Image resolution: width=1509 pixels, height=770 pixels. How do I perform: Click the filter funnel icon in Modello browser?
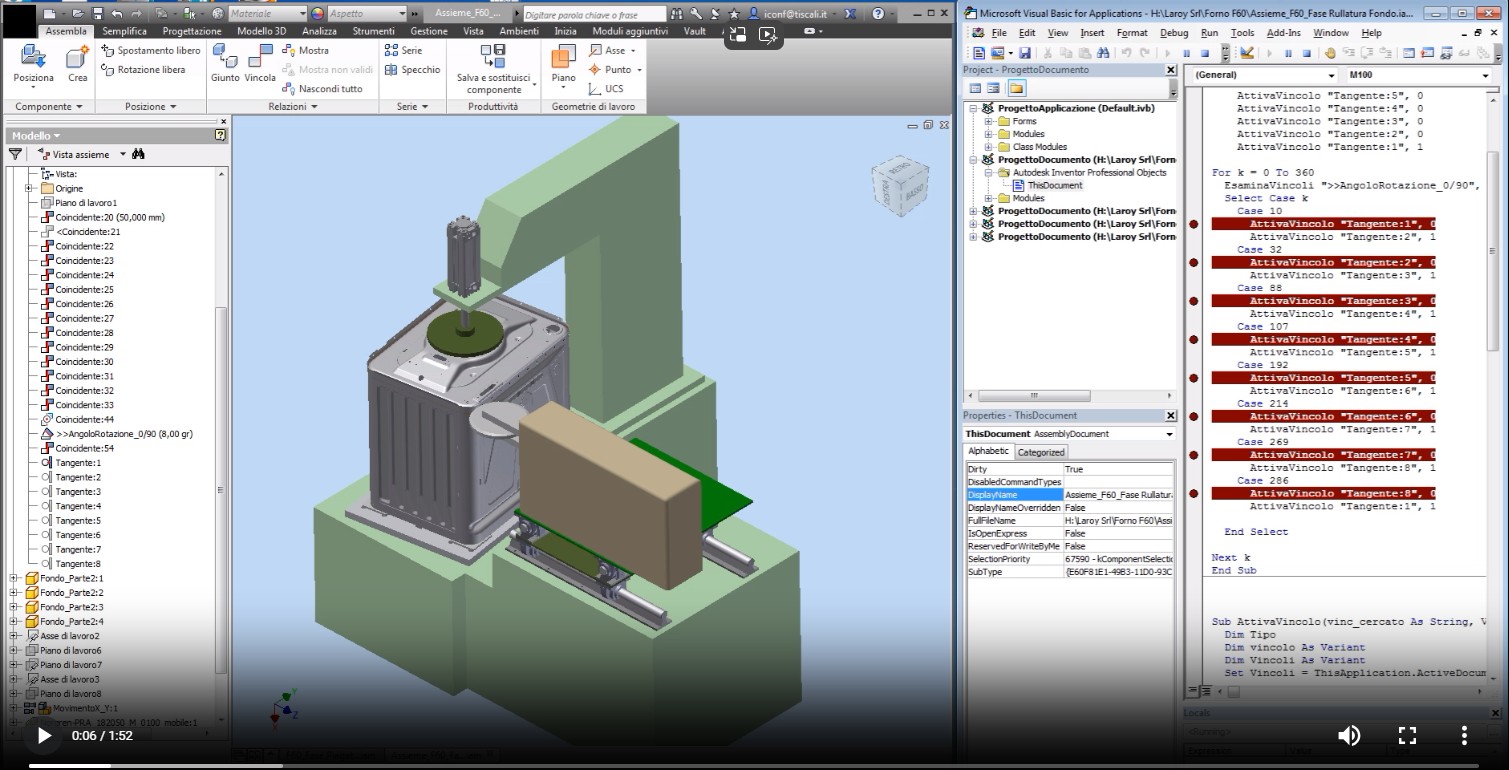click(15, 154)
